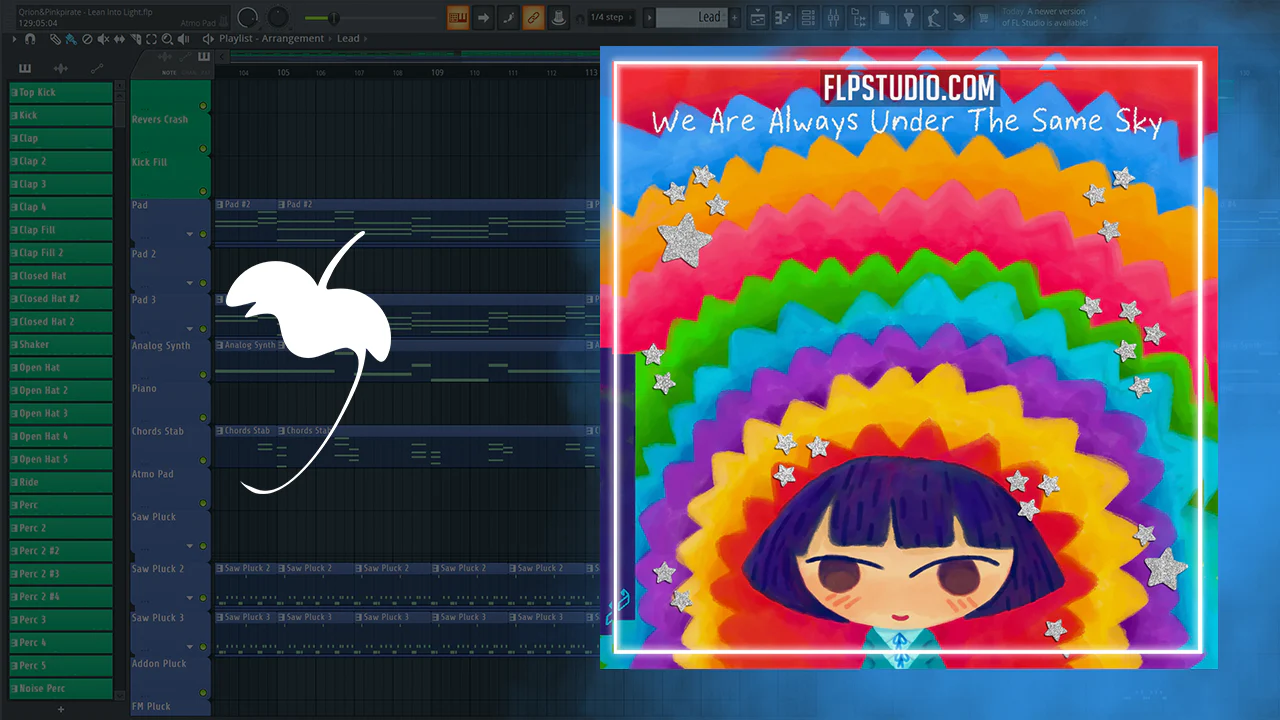The image size is (1280, 720).
Task: Toggle the magnet snap icon in playlist toolbar
Action: click(30, 39)
